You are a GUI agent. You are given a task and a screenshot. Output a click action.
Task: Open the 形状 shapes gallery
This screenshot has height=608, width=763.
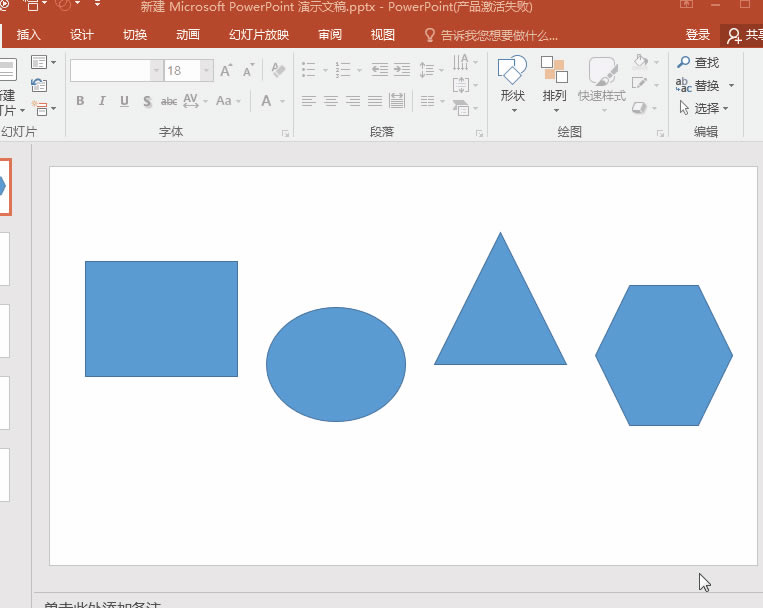pos(512,78)
